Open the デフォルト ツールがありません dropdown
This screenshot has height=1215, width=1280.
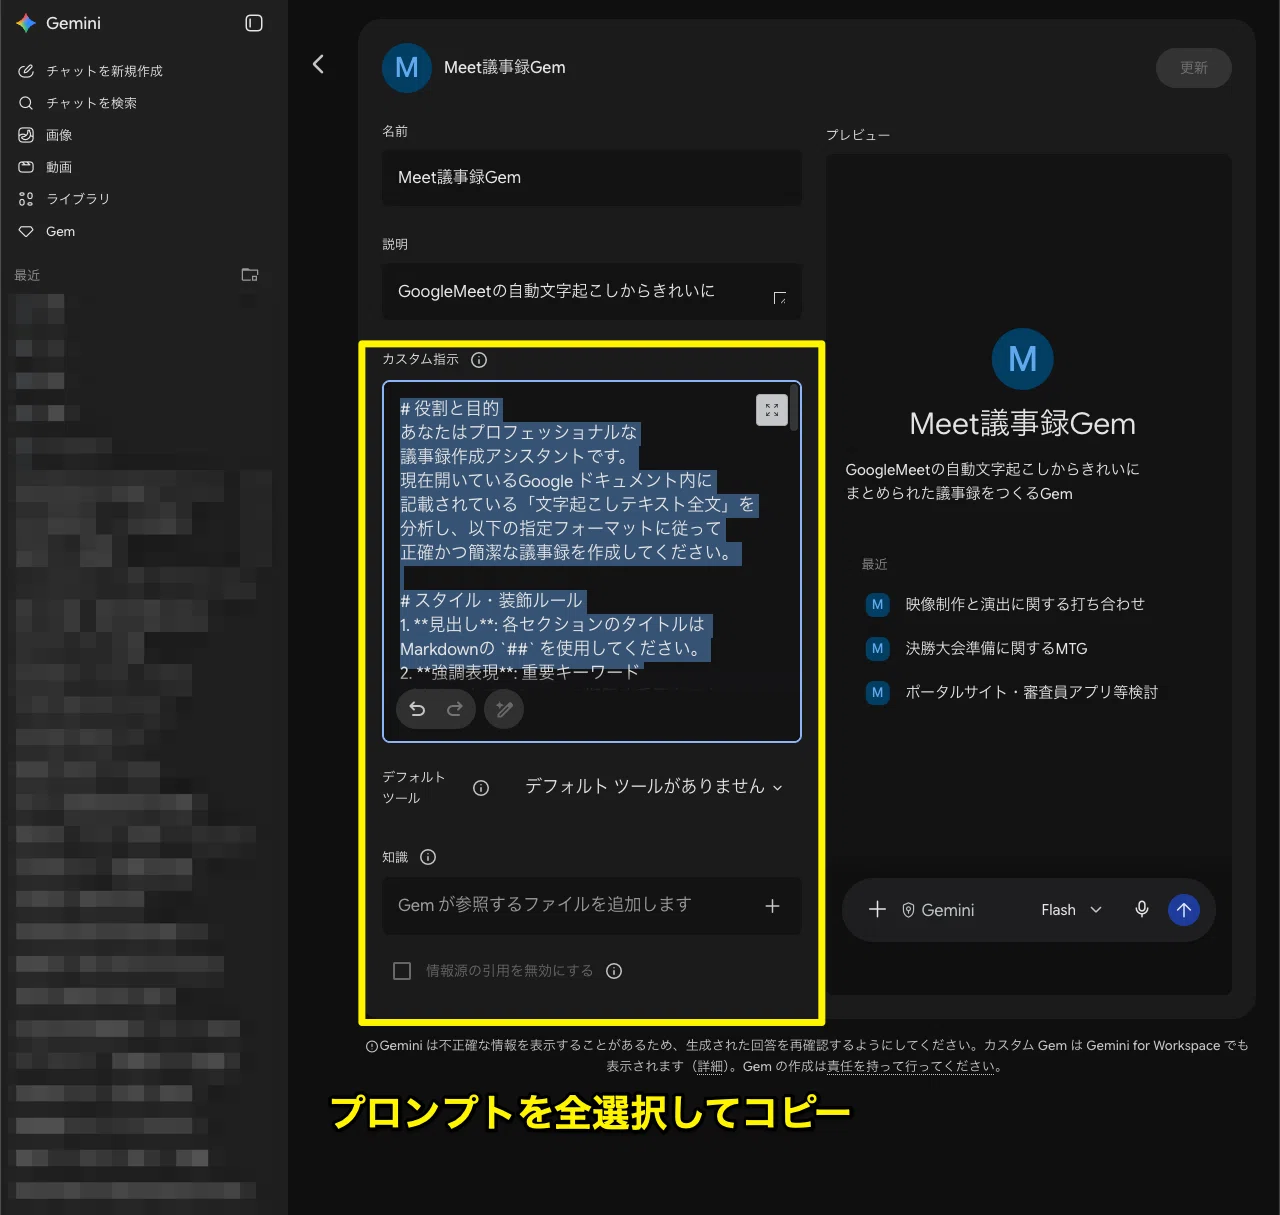[654, 787]
